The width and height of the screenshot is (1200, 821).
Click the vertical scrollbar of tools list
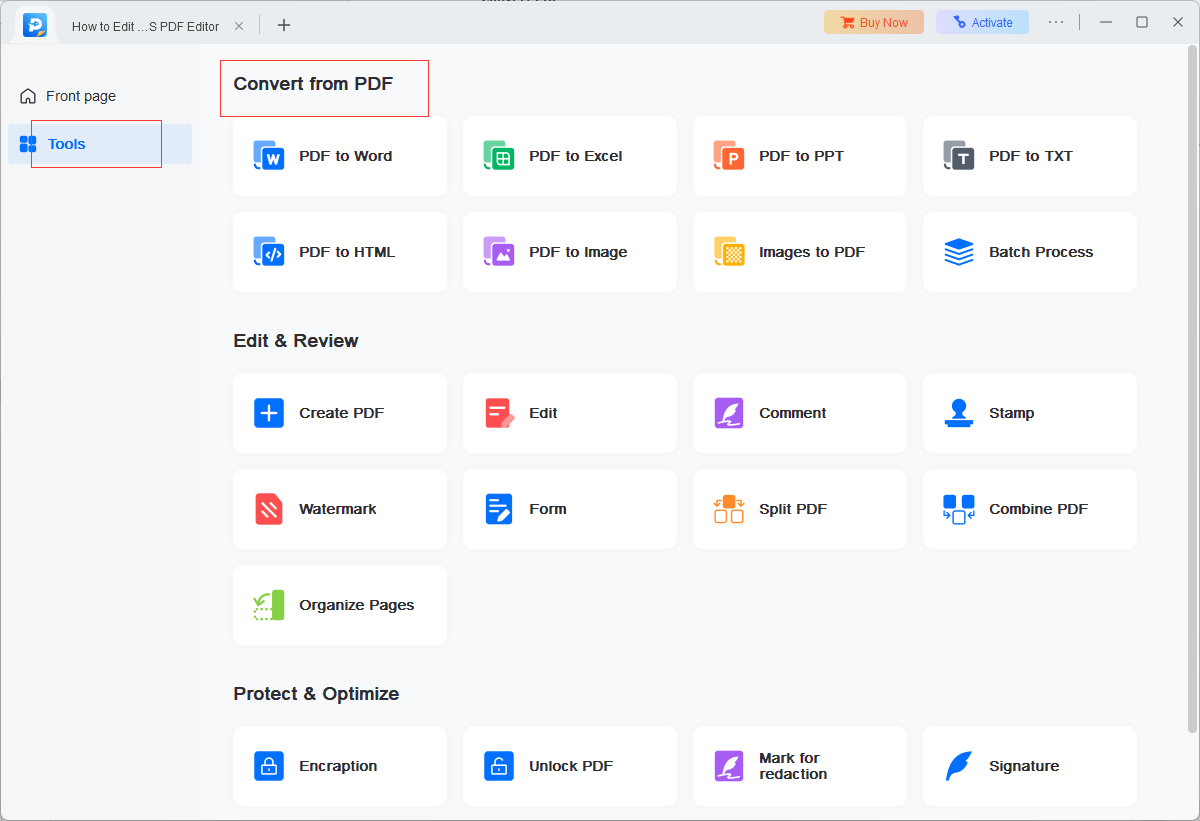tap(1191, 390)
